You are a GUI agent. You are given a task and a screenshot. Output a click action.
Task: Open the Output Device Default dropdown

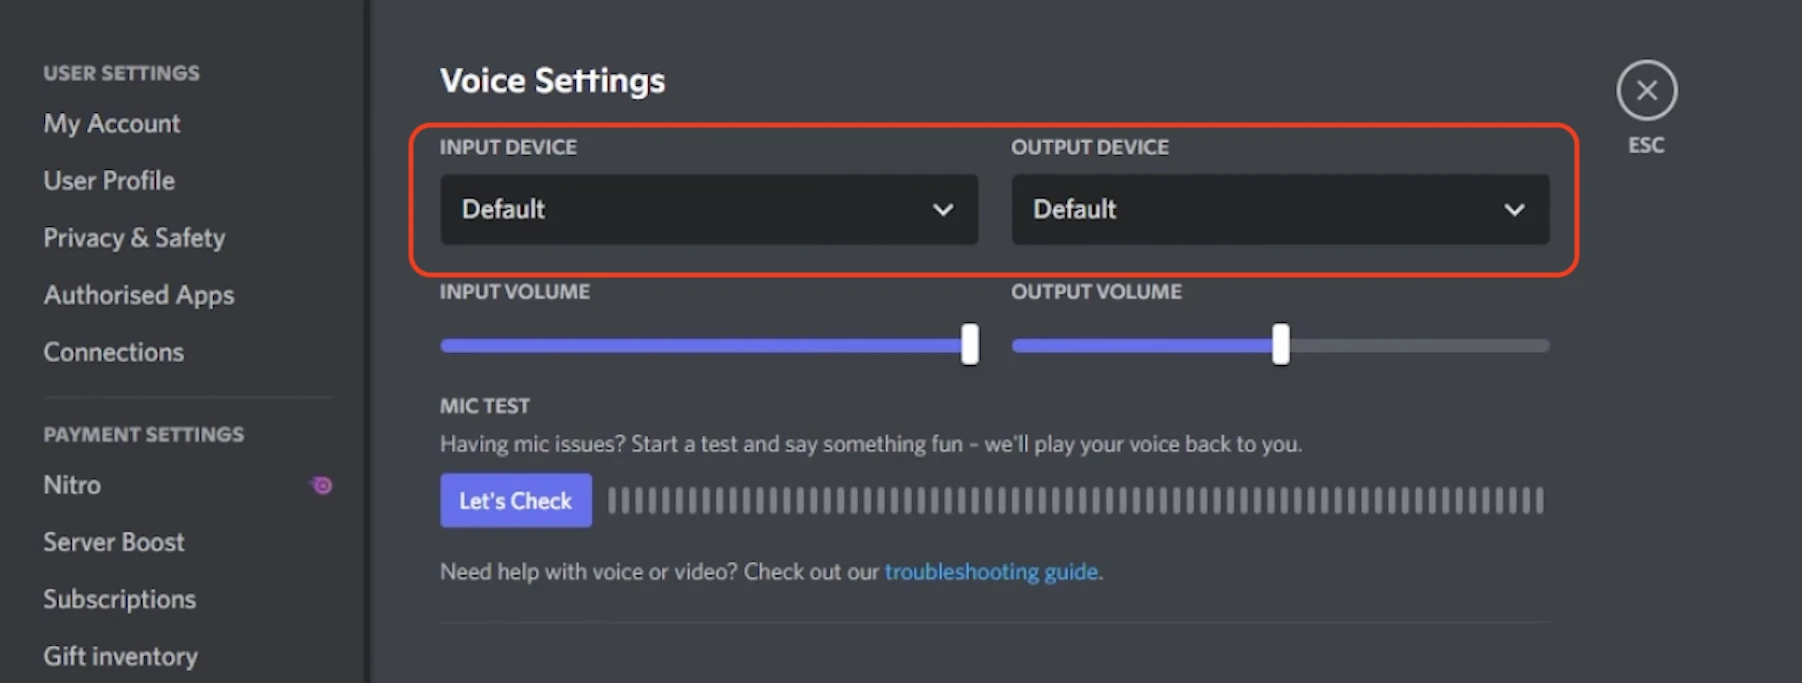coord(1260,210)
